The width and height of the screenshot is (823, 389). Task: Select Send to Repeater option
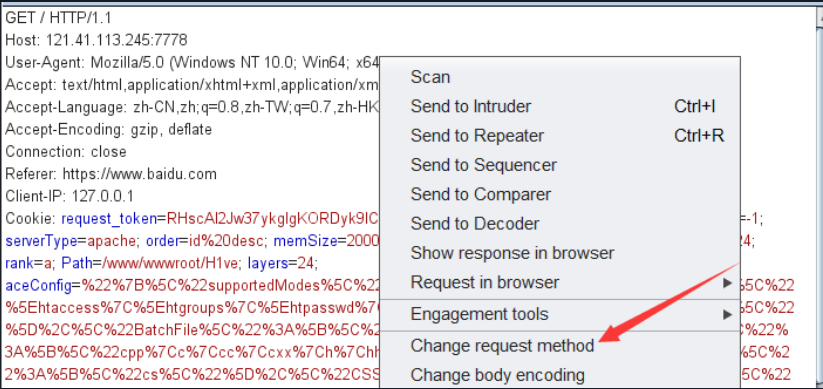coord(560,136)
